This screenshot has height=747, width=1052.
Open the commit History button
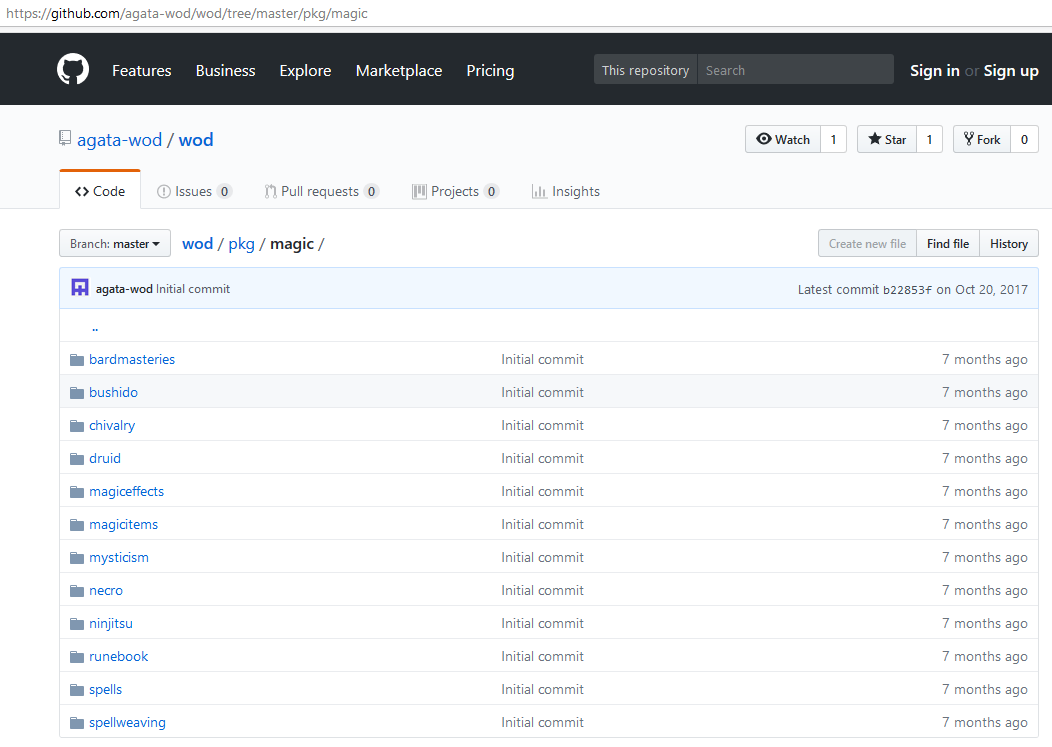(1008, 243)
